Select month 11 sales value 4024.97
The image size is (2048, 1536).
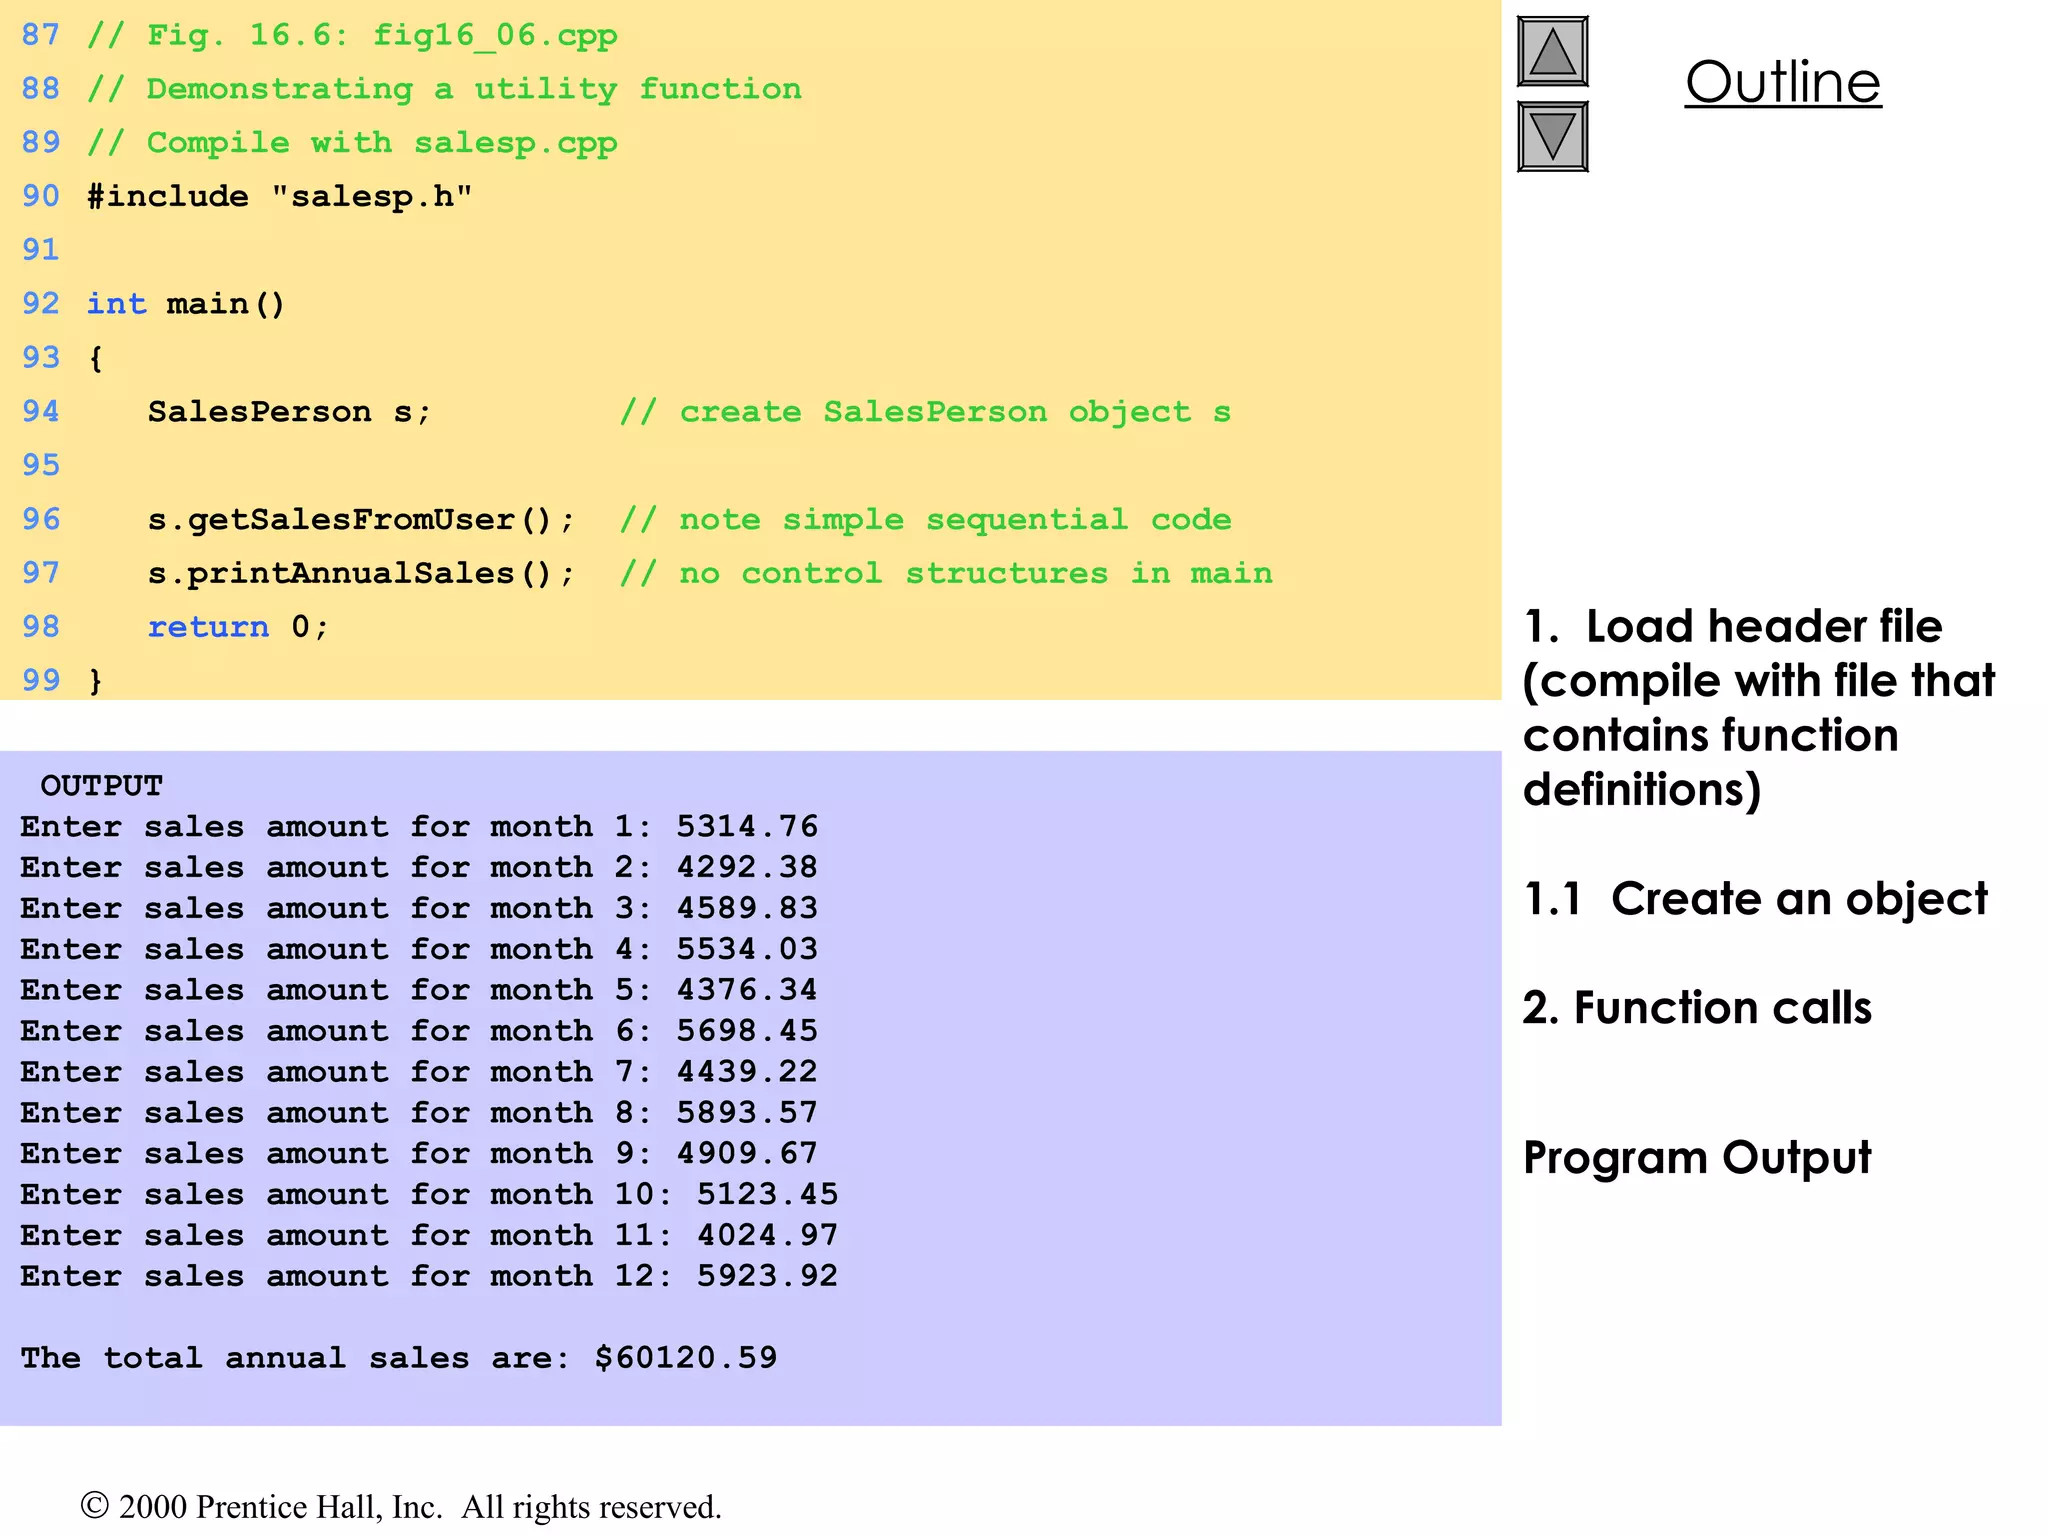768,1236
